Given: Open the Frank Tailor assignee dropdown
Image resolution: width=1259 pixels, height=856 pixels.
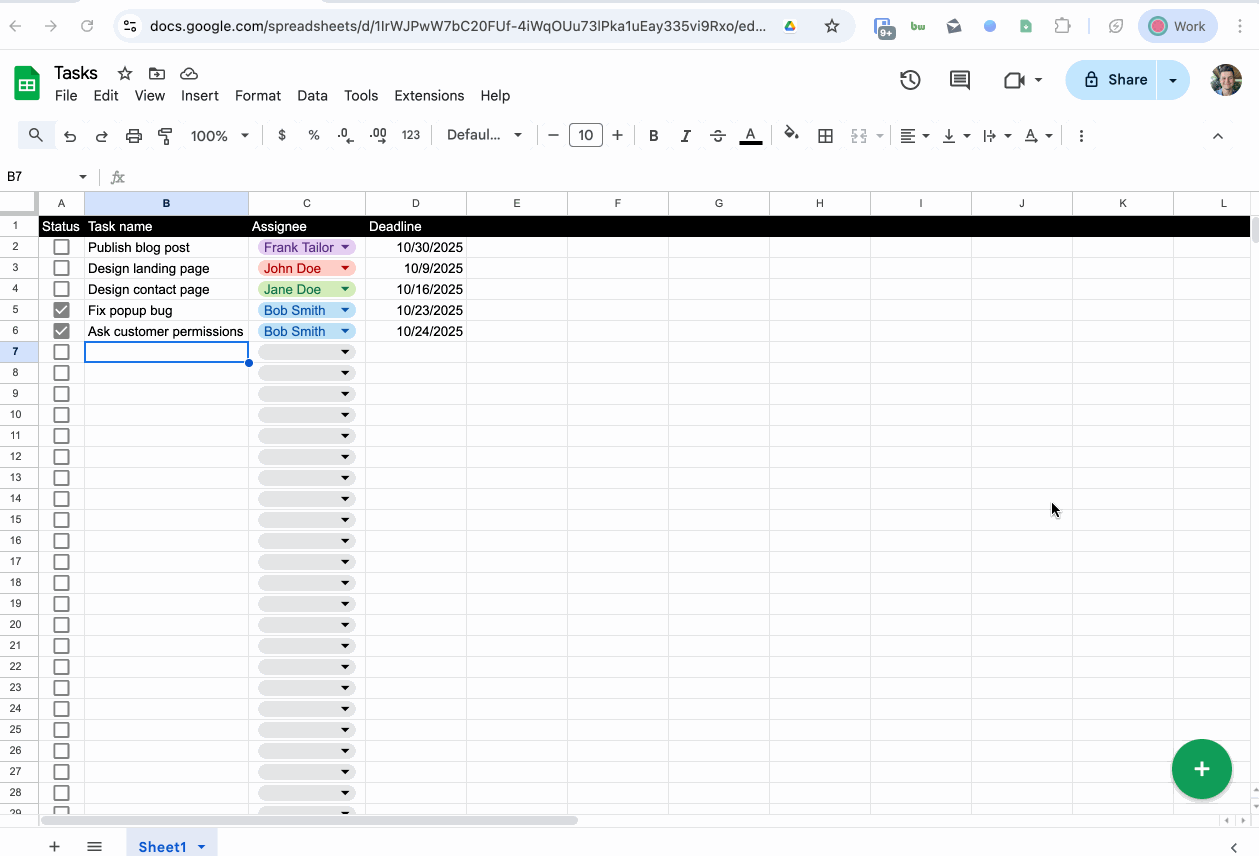Looking at the screenshot, I should click(x=345, y=247).
